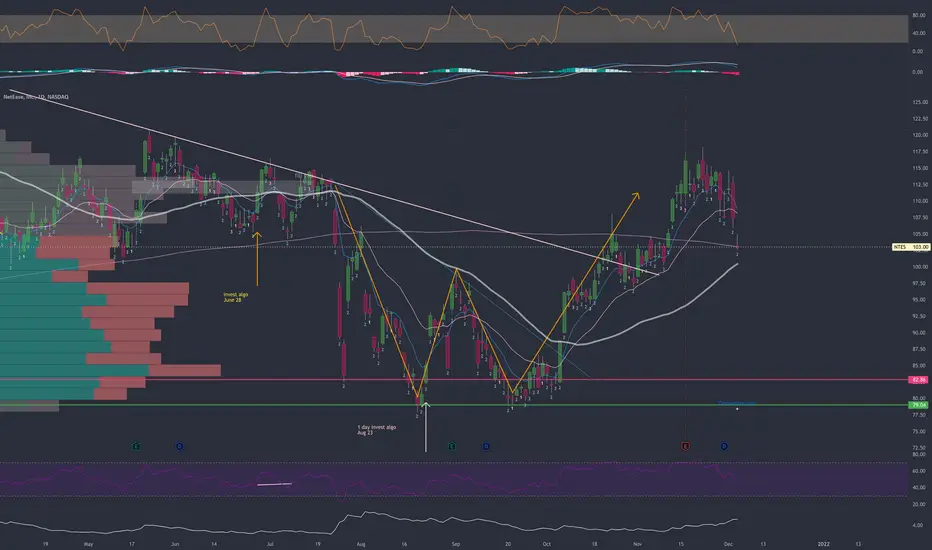Screen dimensions: 932x550
Task: Select the NTES 103.00 price label
Action: coord(911,247)
